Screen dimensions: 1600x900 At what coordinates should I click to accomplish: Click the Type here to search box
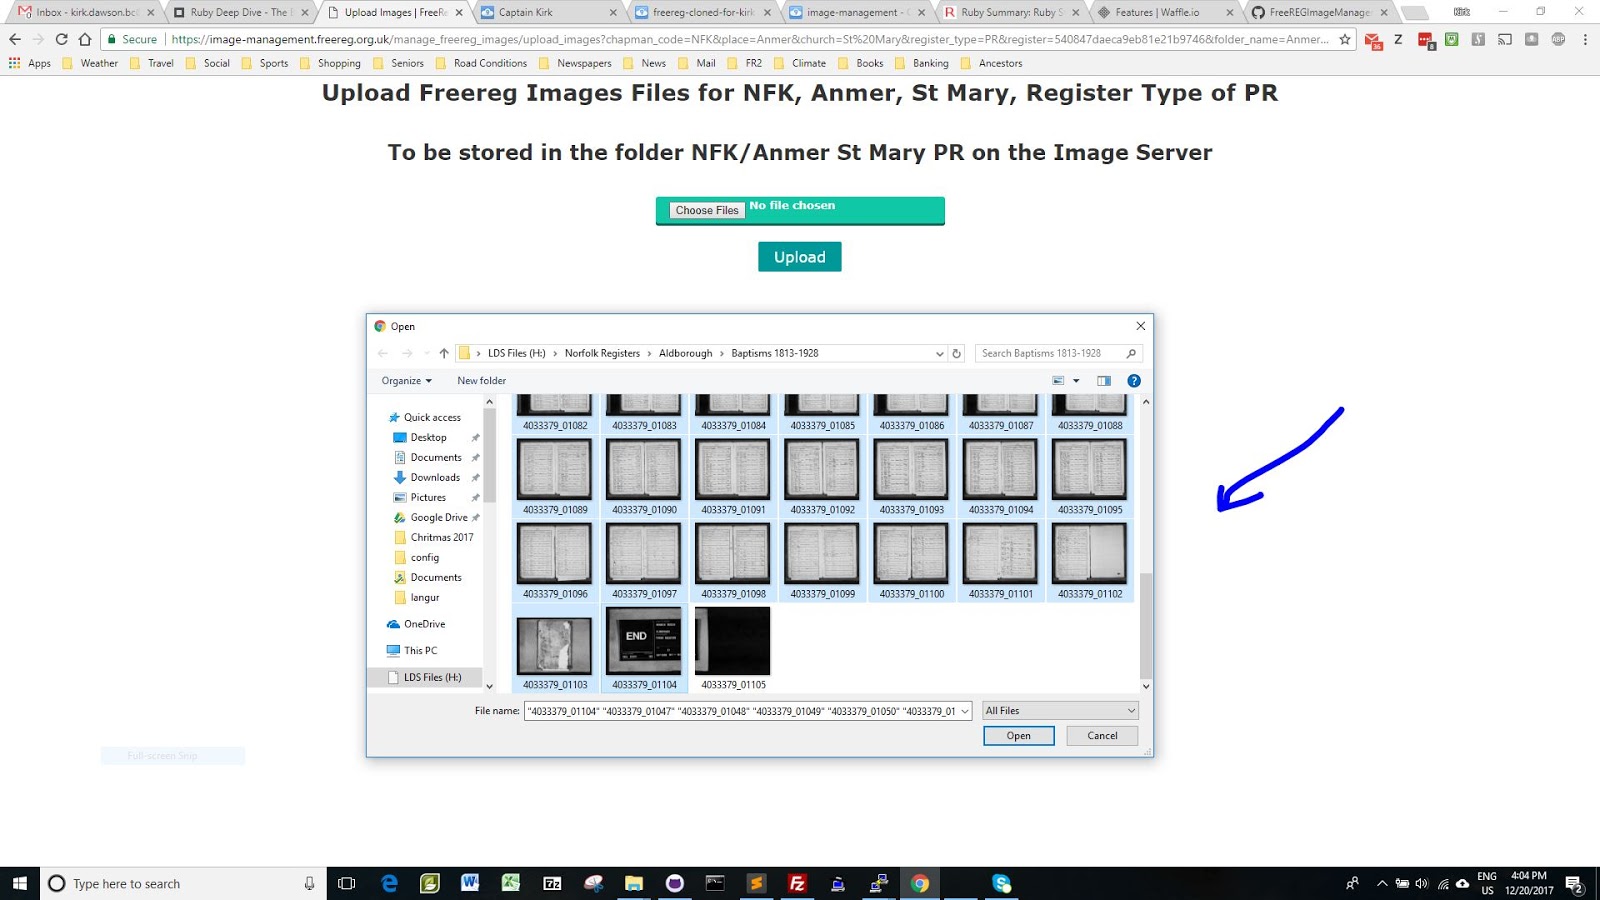[185, 883]
